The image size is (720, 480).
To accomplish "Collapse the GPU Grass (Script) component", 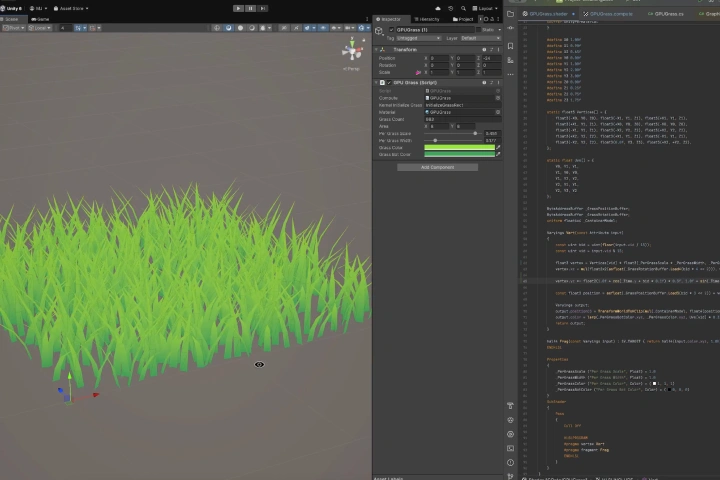I will pyautogui.click(x=376, y=83).
